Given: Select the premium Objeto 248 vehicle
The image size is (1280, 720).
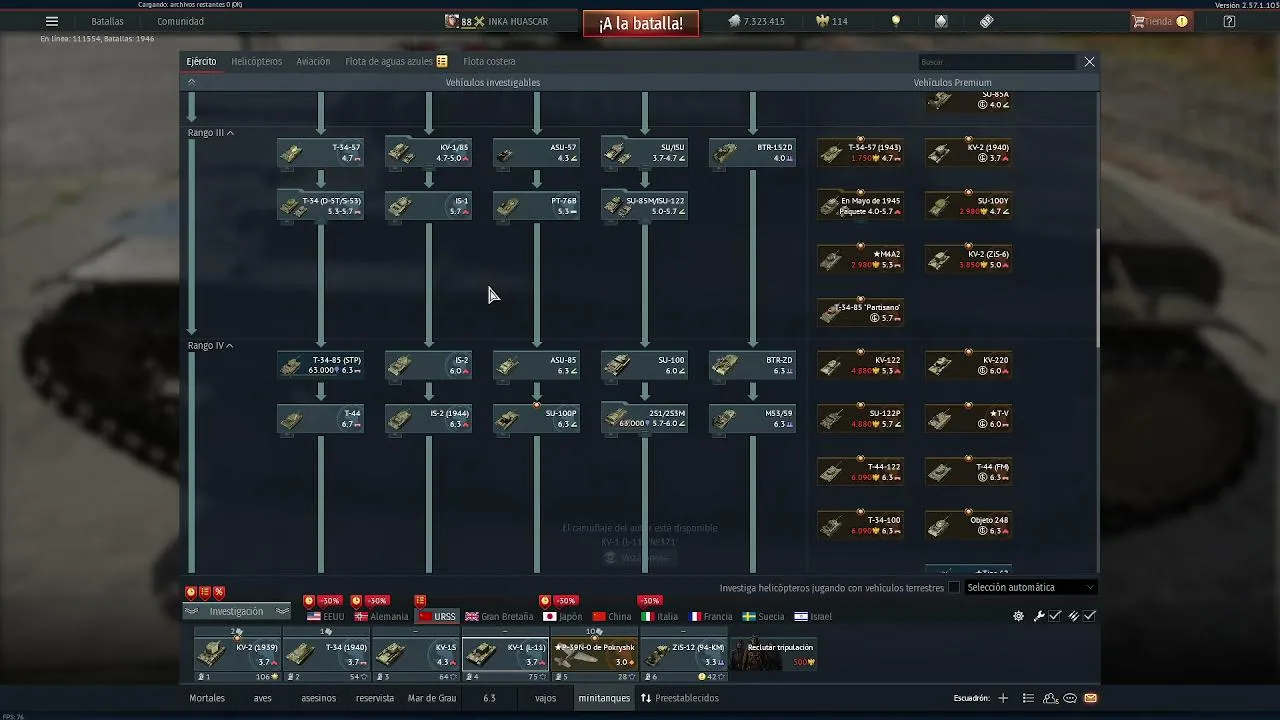Looking at the screenshot, I should tap(969, 525).
